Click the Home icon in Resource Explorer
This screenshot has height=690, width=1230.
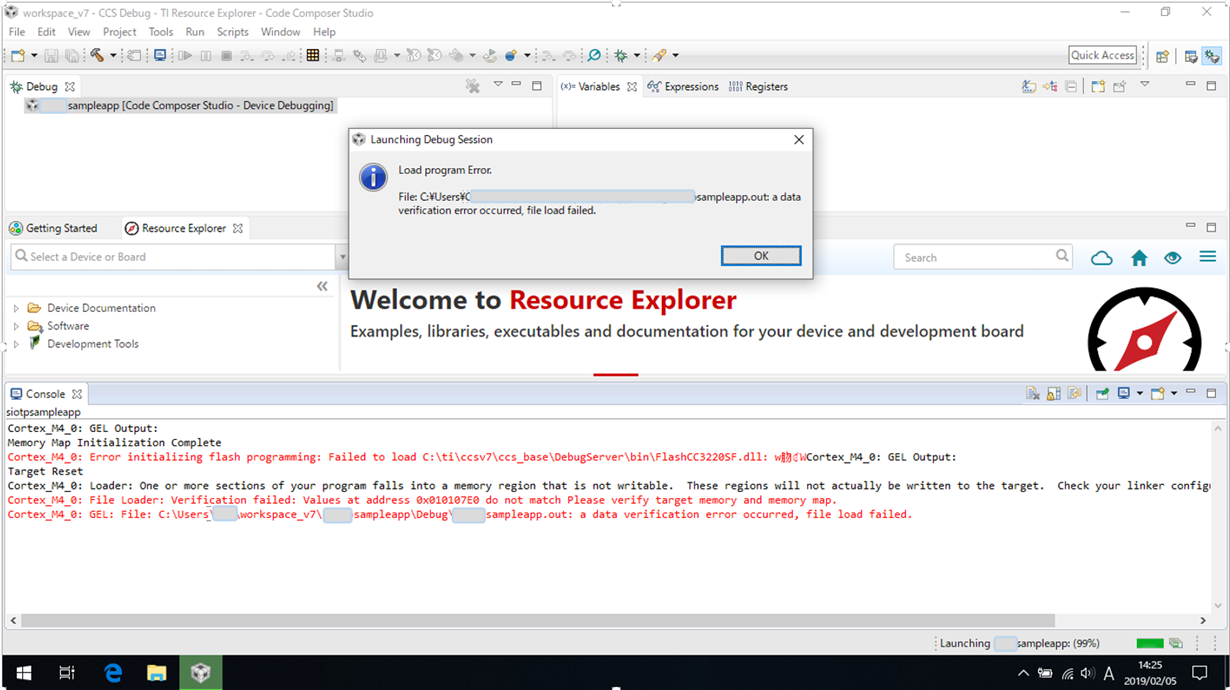point(1139,257)
